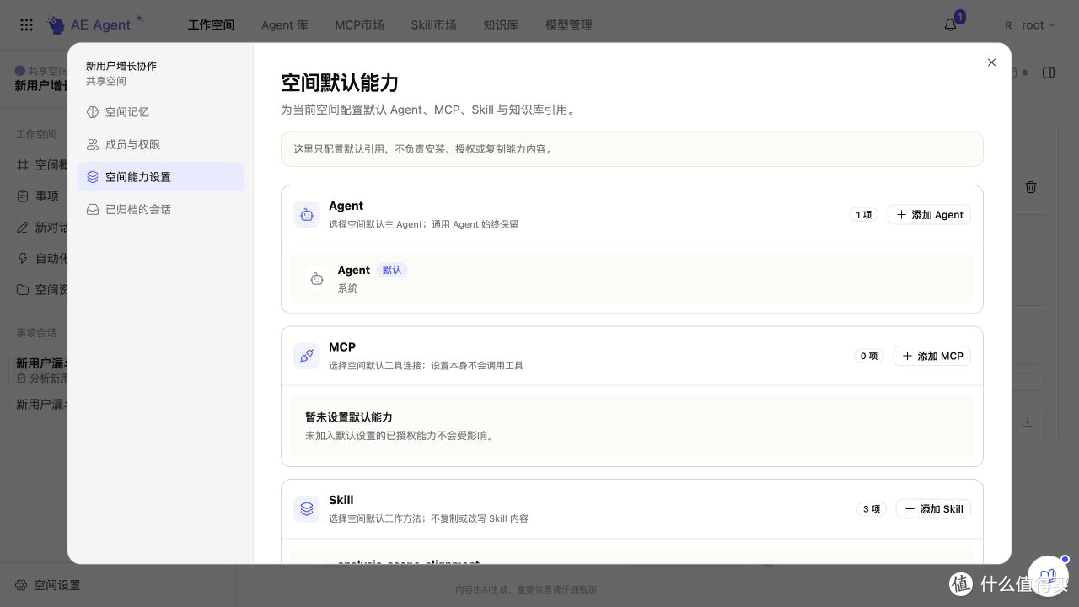The width and height of the screenshot is (1079, 607).
Task: Select 空间记忆 in dialog sidebar
Action: [160, 111]
